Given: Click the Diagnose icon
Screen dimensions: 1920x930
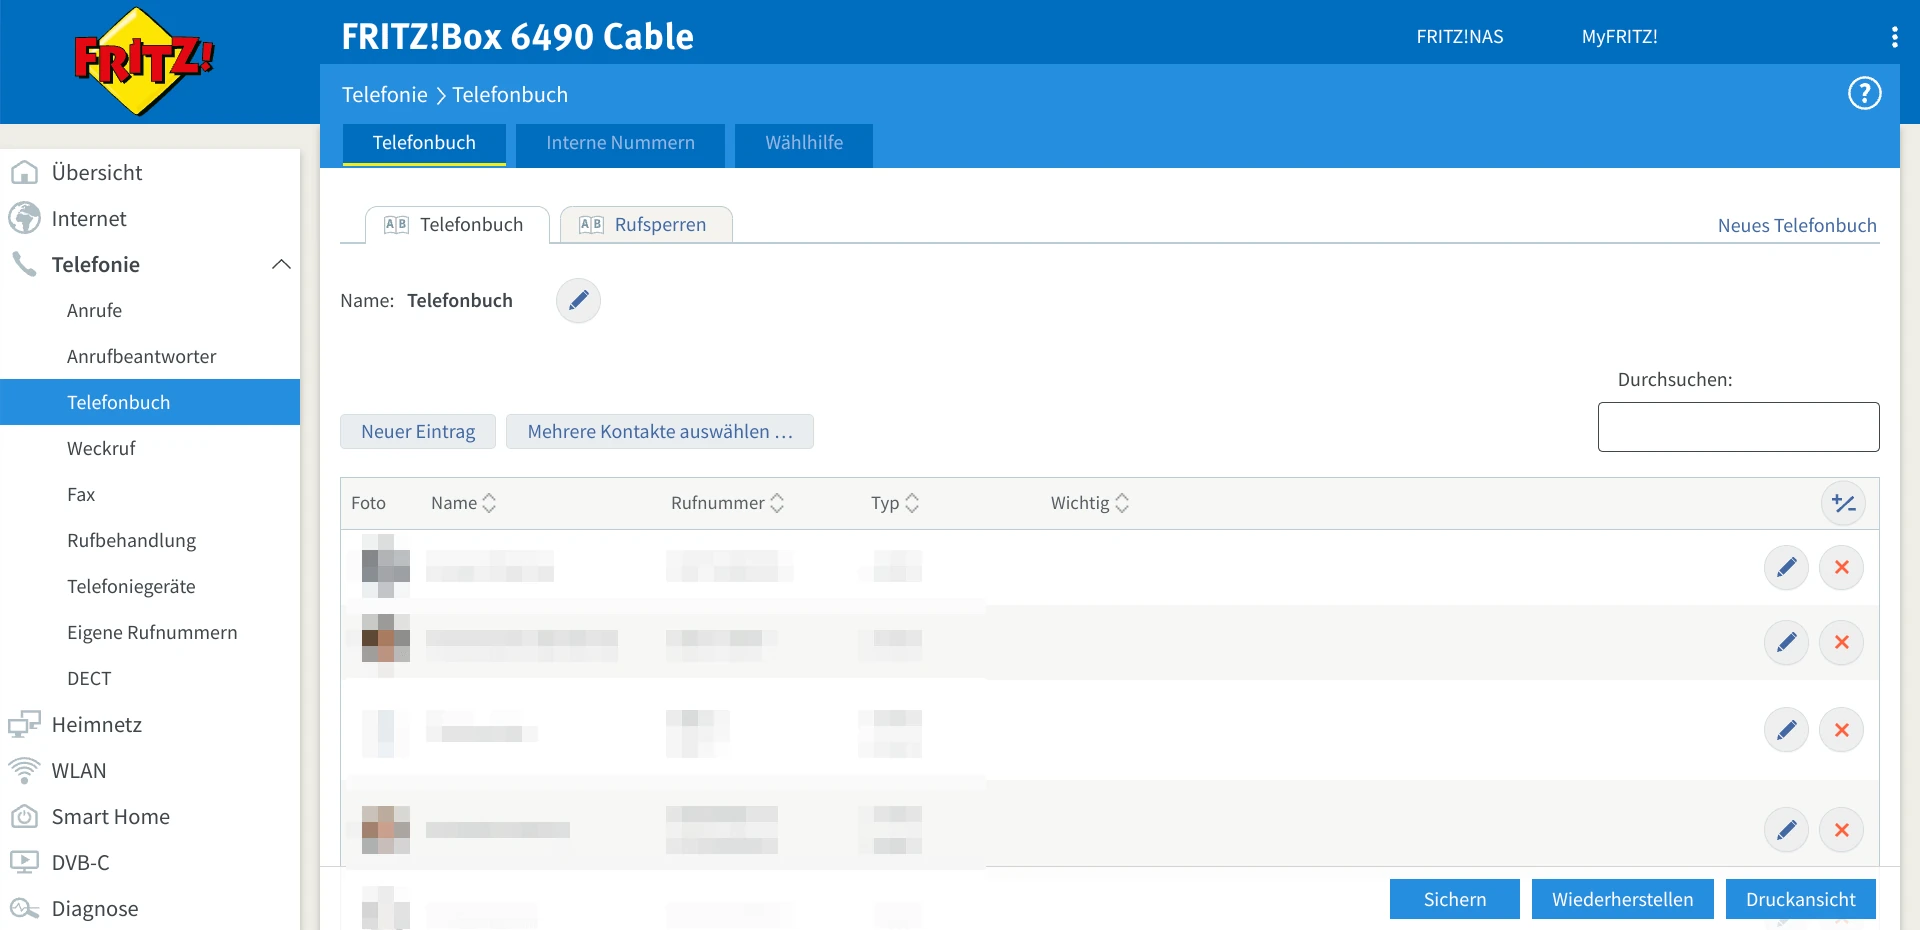Looking at the screenshot, I should coord(24,908).
